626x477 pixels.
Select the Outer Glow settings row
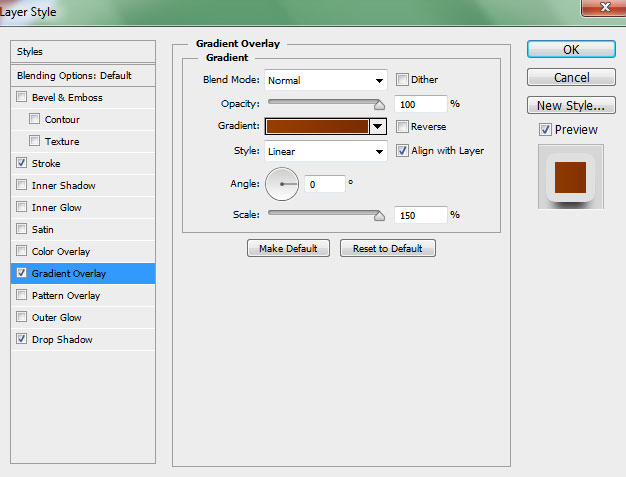click(83, 317)
